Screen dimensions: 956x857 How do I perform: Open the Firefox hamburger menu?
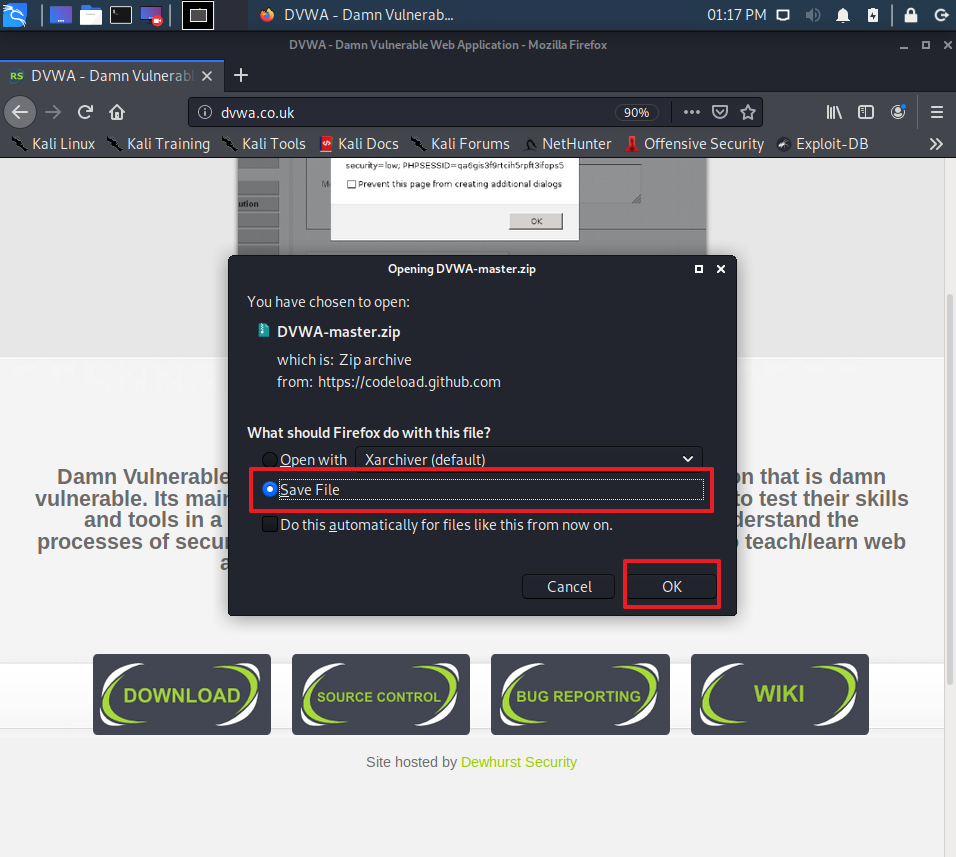(937, 112)
